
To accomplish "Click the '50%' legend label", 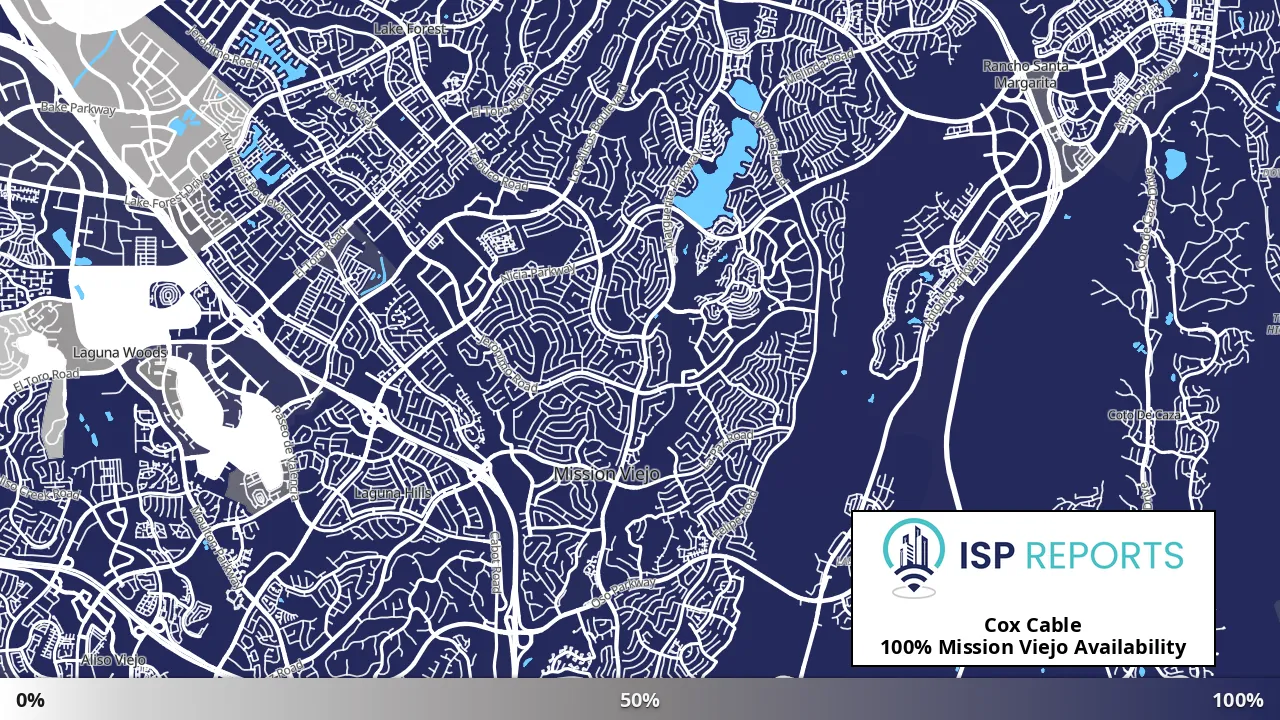I will point(639,700).
